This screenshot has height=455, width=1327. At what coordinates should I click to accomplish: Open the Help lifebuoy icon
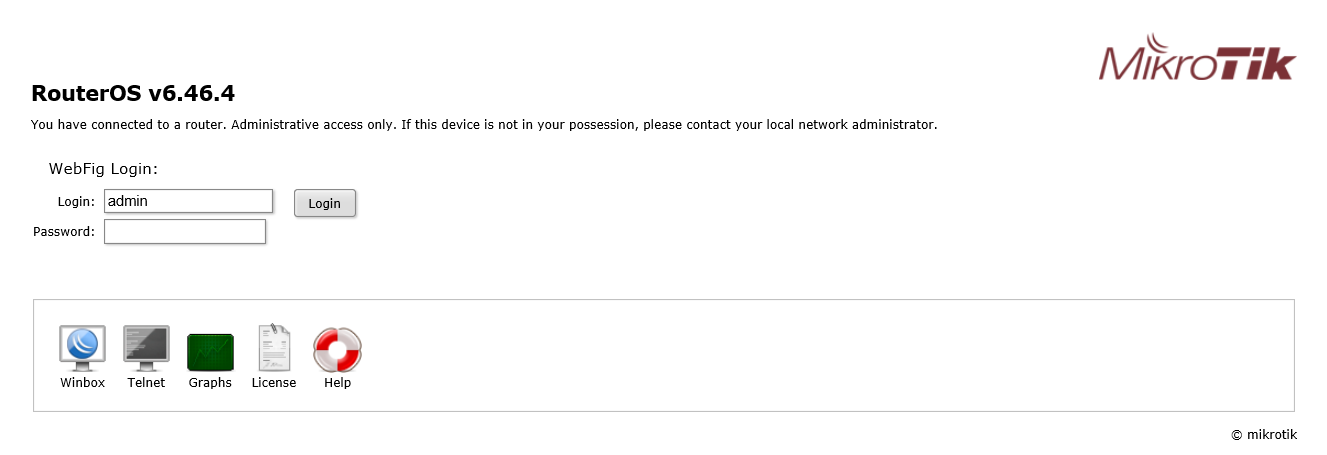coord(337,349)
